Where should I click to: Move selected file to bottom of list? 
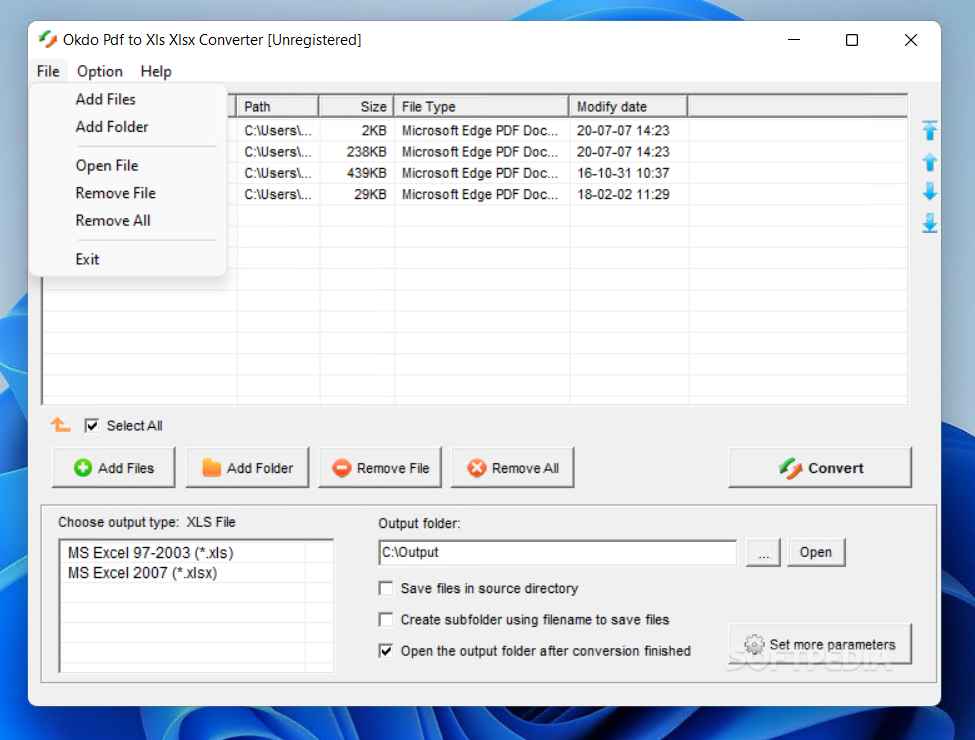coord(930,223)
